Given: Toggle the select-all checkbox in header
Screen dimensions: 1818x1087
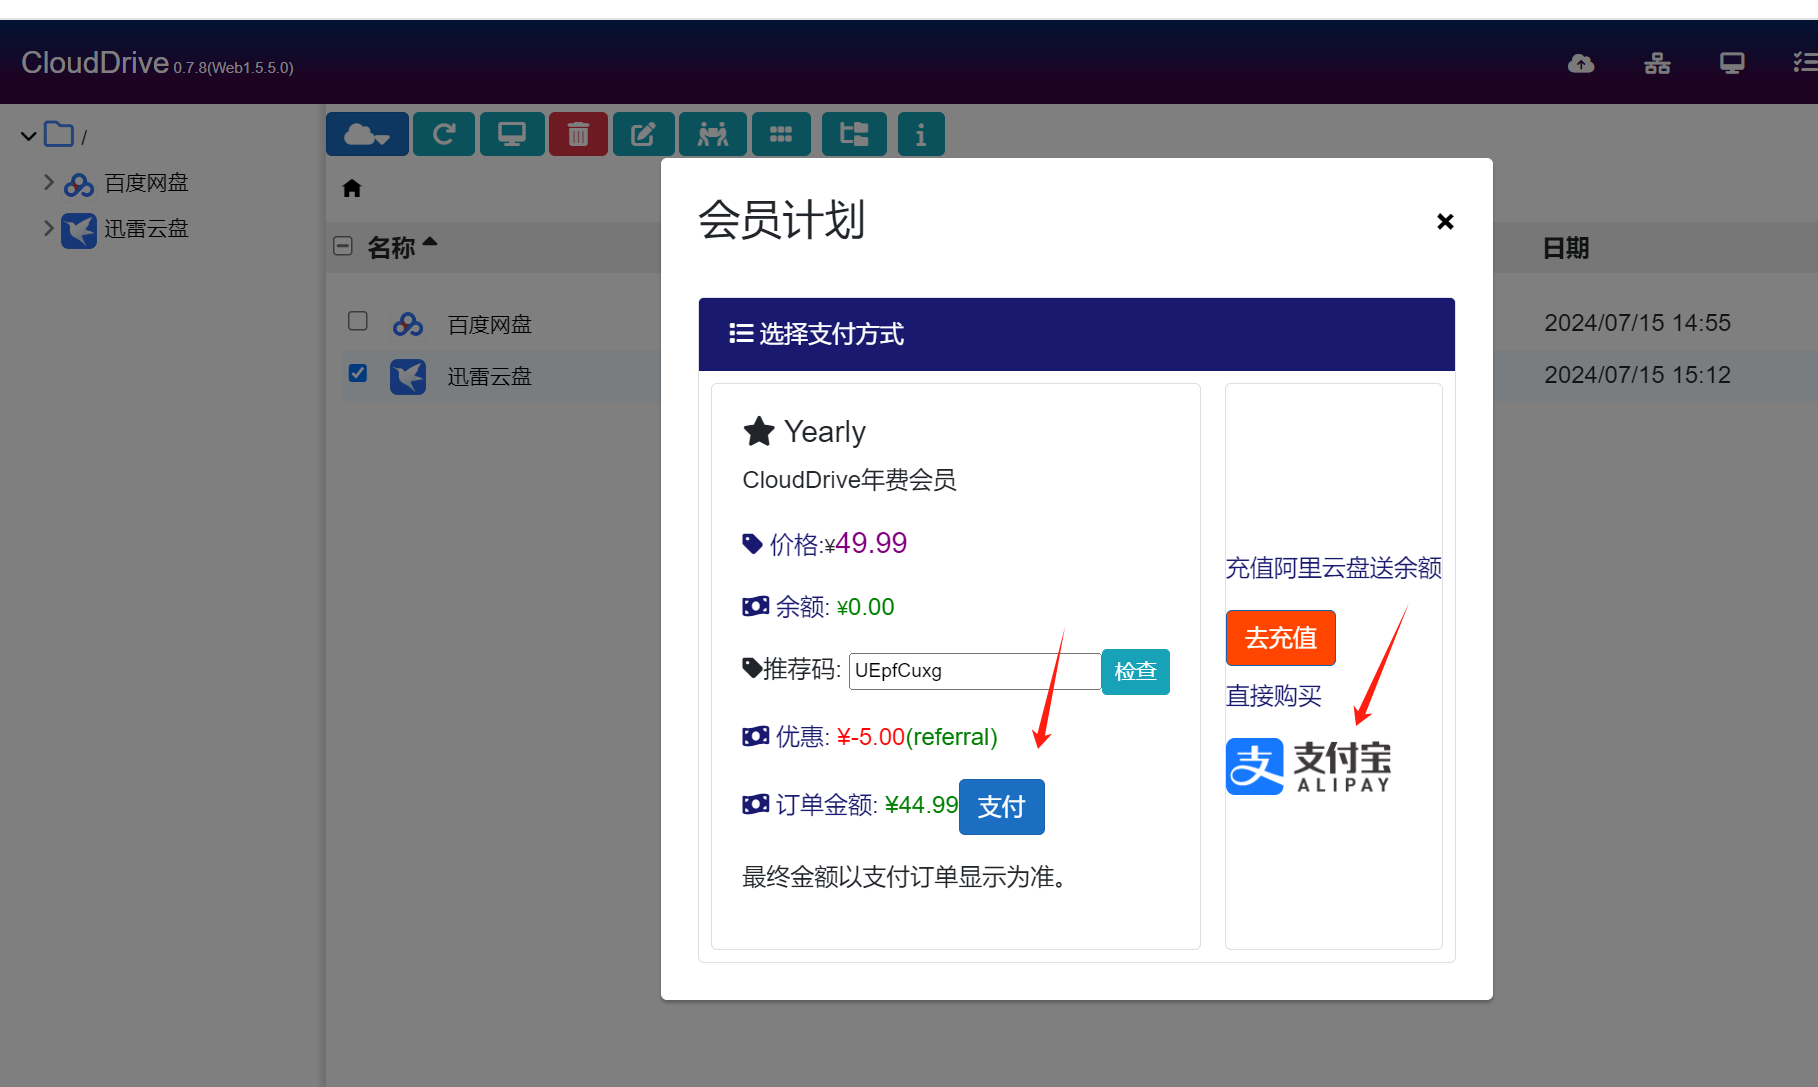Looking at the screenshot, I should pyautogui.click(x=343, y=246).
